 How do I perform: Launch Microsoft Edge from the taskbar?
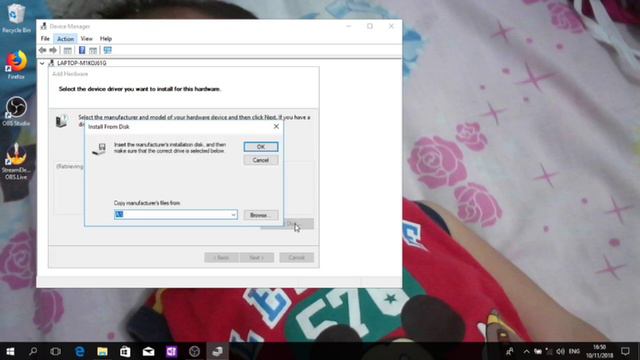[x=80, y=351]
